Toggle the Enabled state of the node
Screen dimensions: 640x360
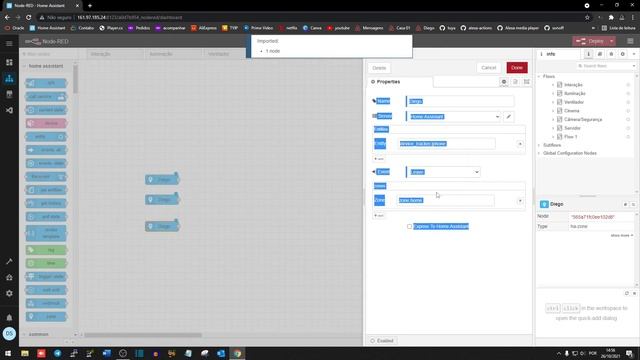382,340
